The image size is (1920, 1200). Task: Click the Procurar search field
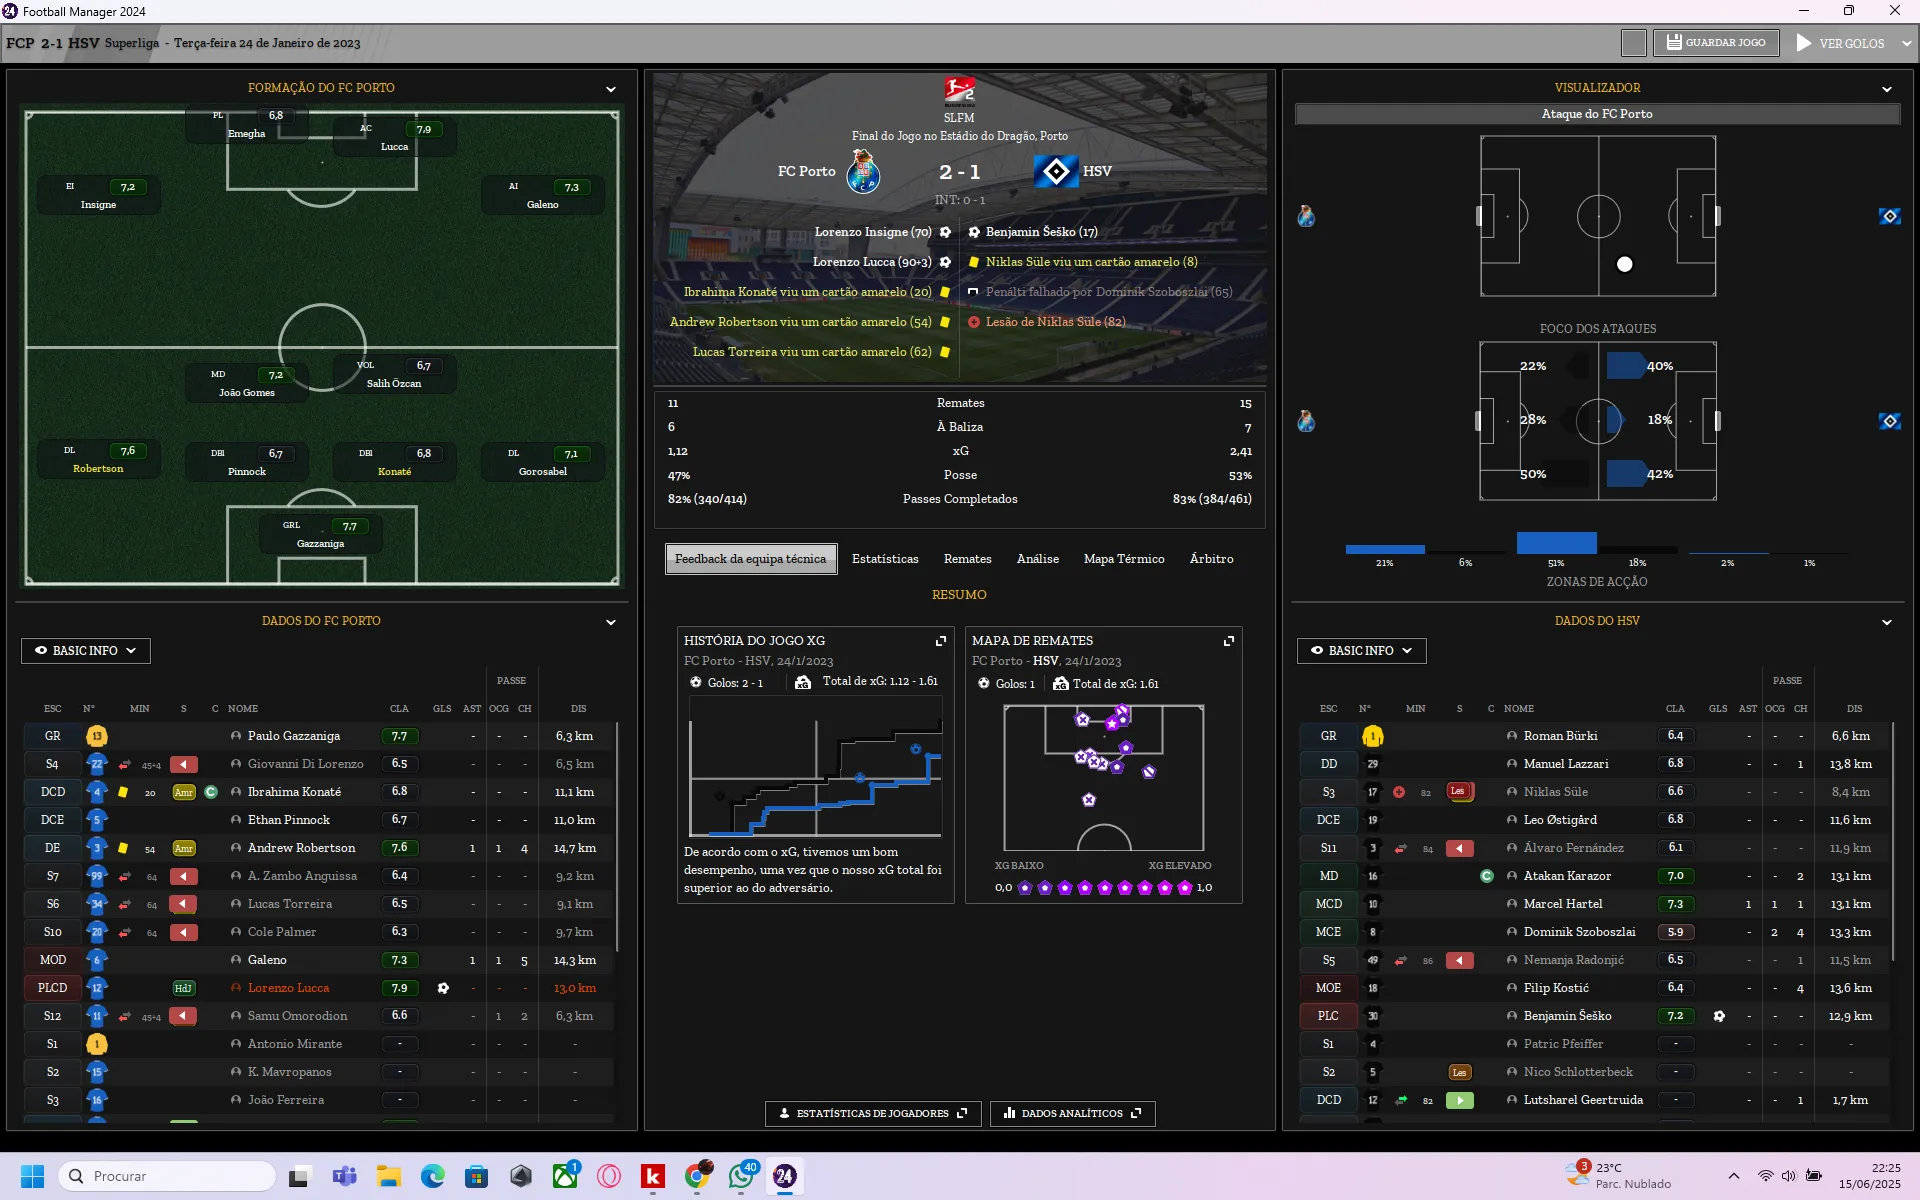[x=168, y=1177]
